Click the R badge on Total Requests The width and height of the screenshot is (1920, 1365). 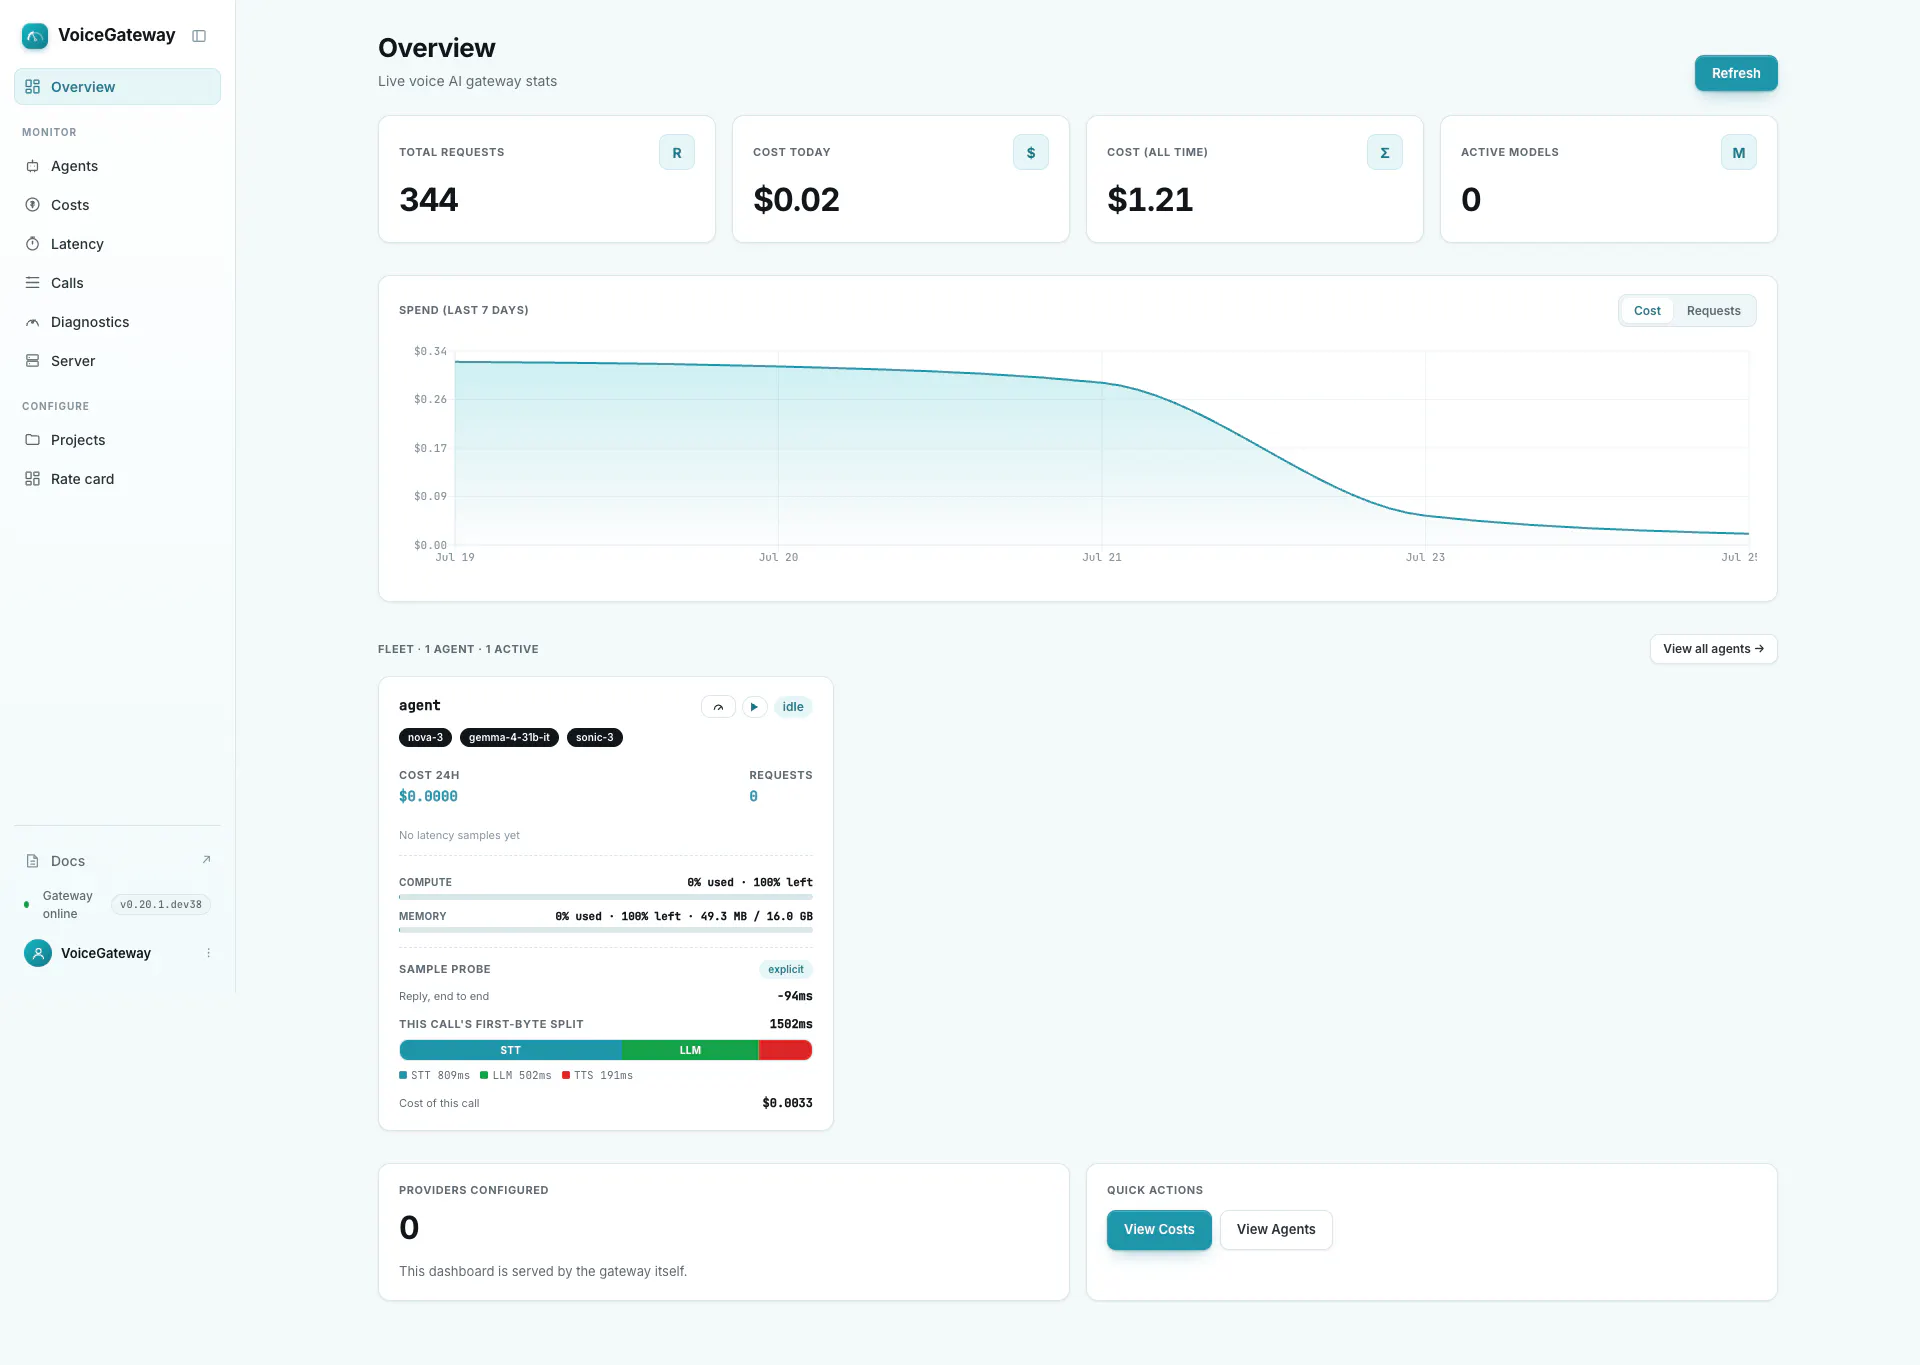coord(677,153)
